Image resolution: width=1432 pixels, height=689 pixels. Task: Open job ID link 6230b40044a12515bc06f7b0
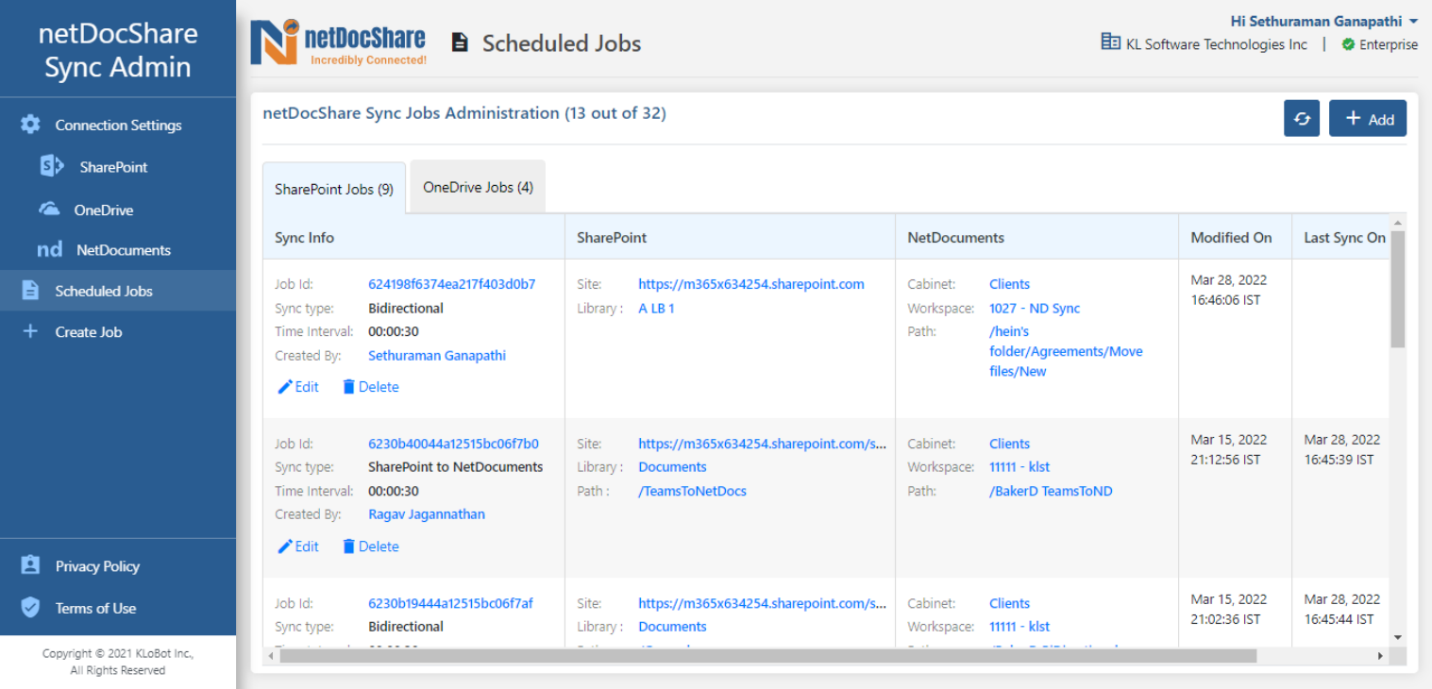pyautogui.click(x=453, y=444)
